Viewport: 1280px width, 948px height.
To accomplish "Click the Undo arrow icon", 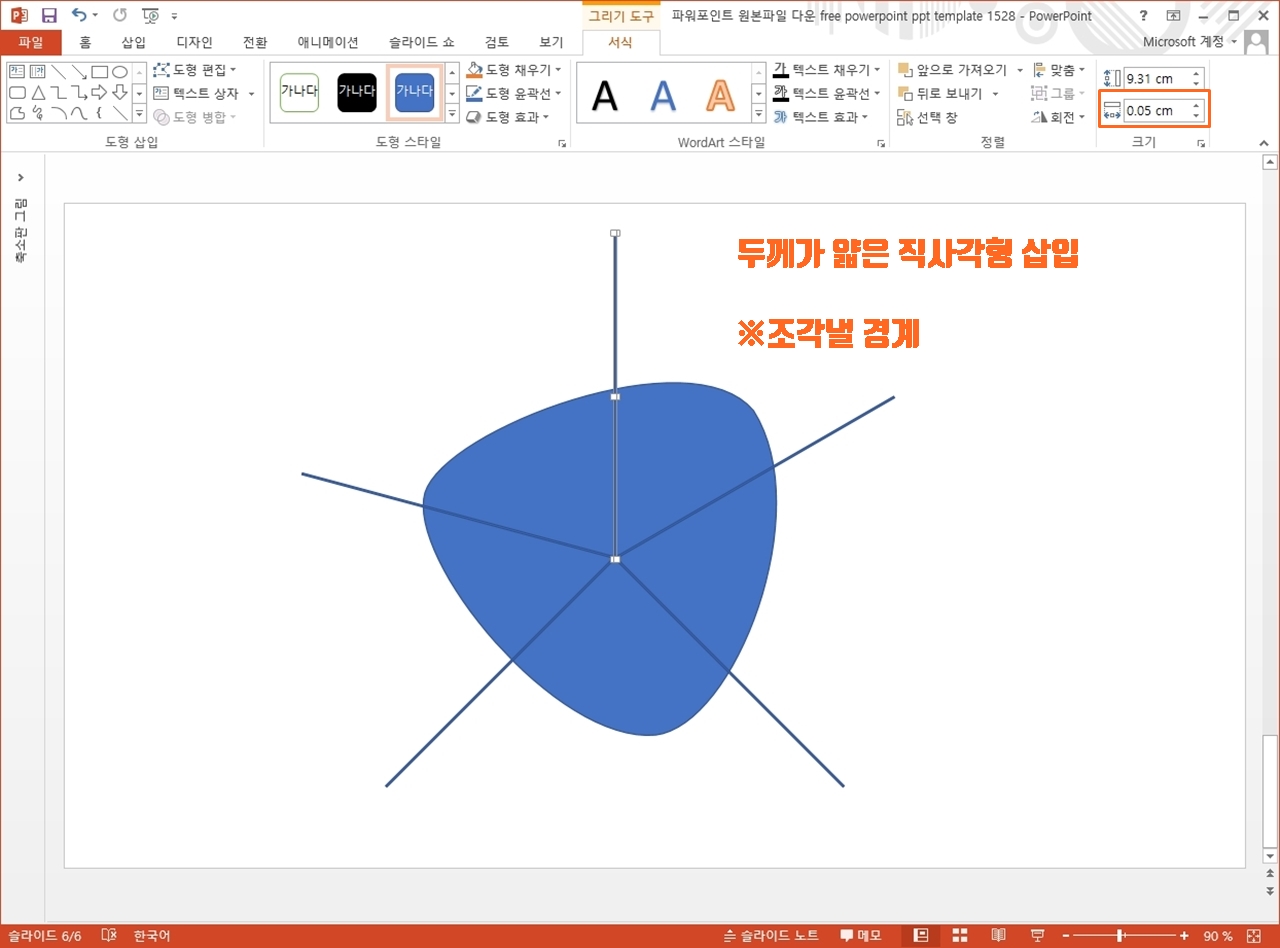I will pyautogui.click(x=80, y=16).
